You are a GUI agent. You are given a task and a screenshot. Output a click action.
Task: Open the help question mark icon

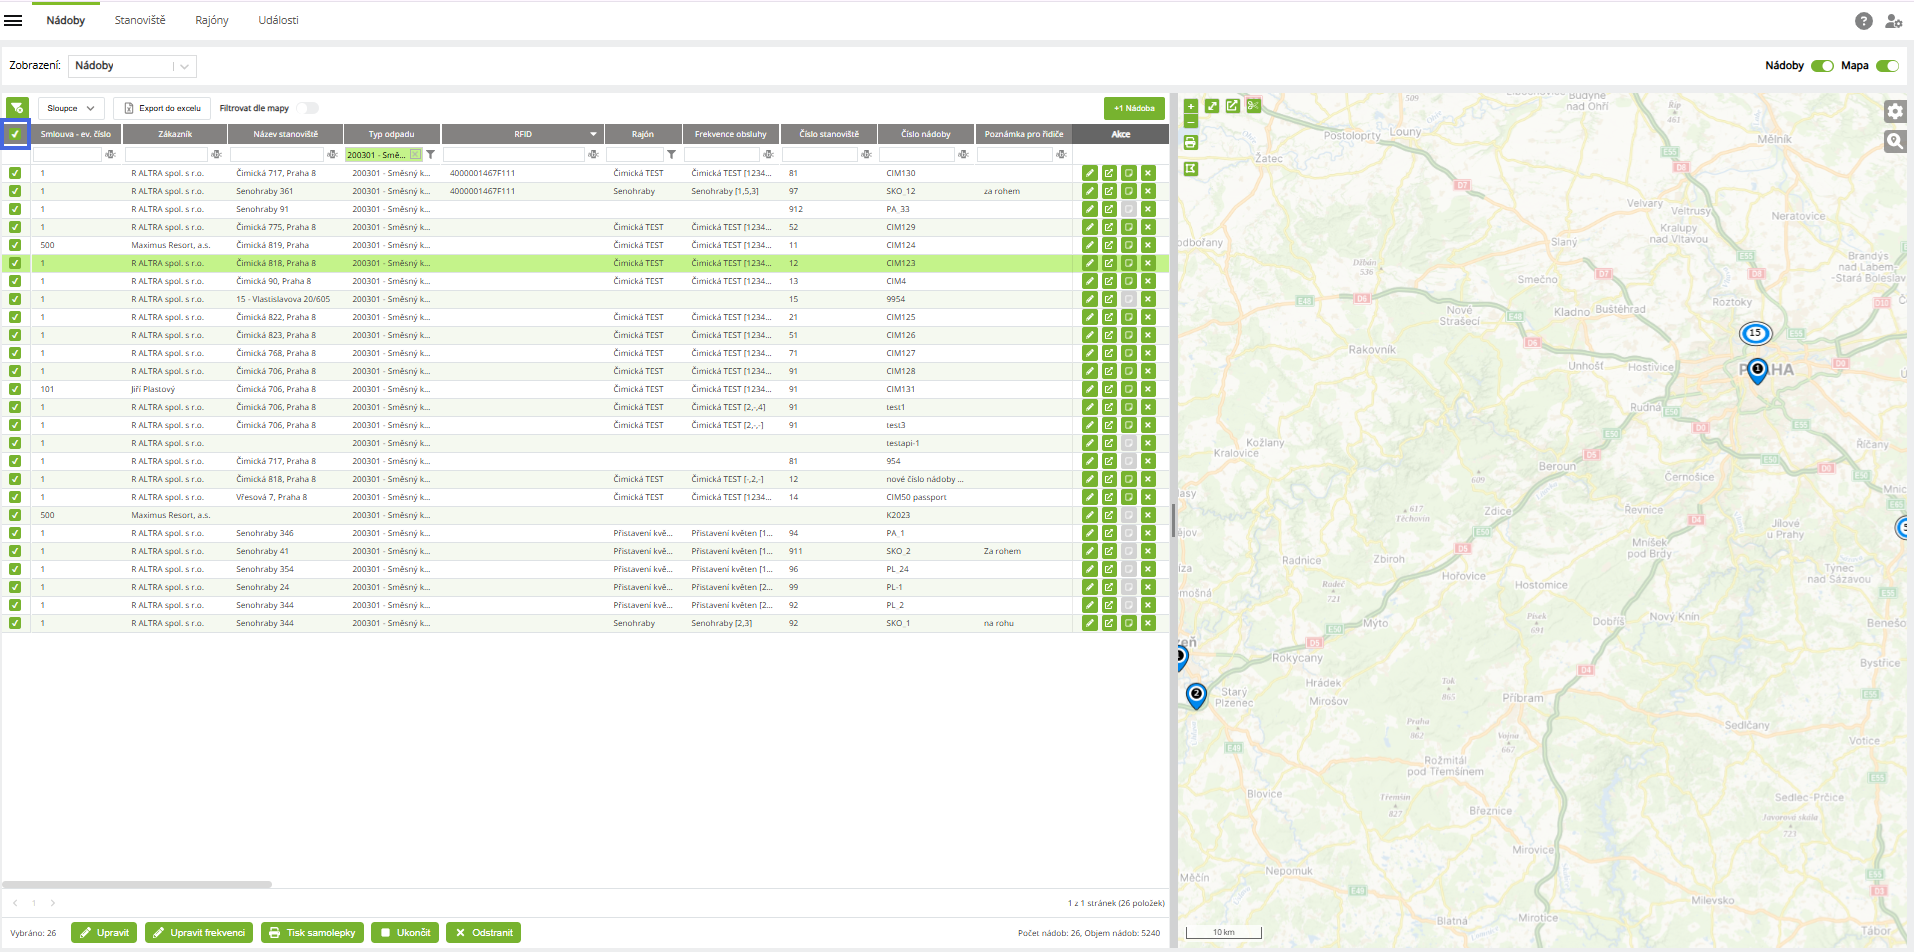1863,21
